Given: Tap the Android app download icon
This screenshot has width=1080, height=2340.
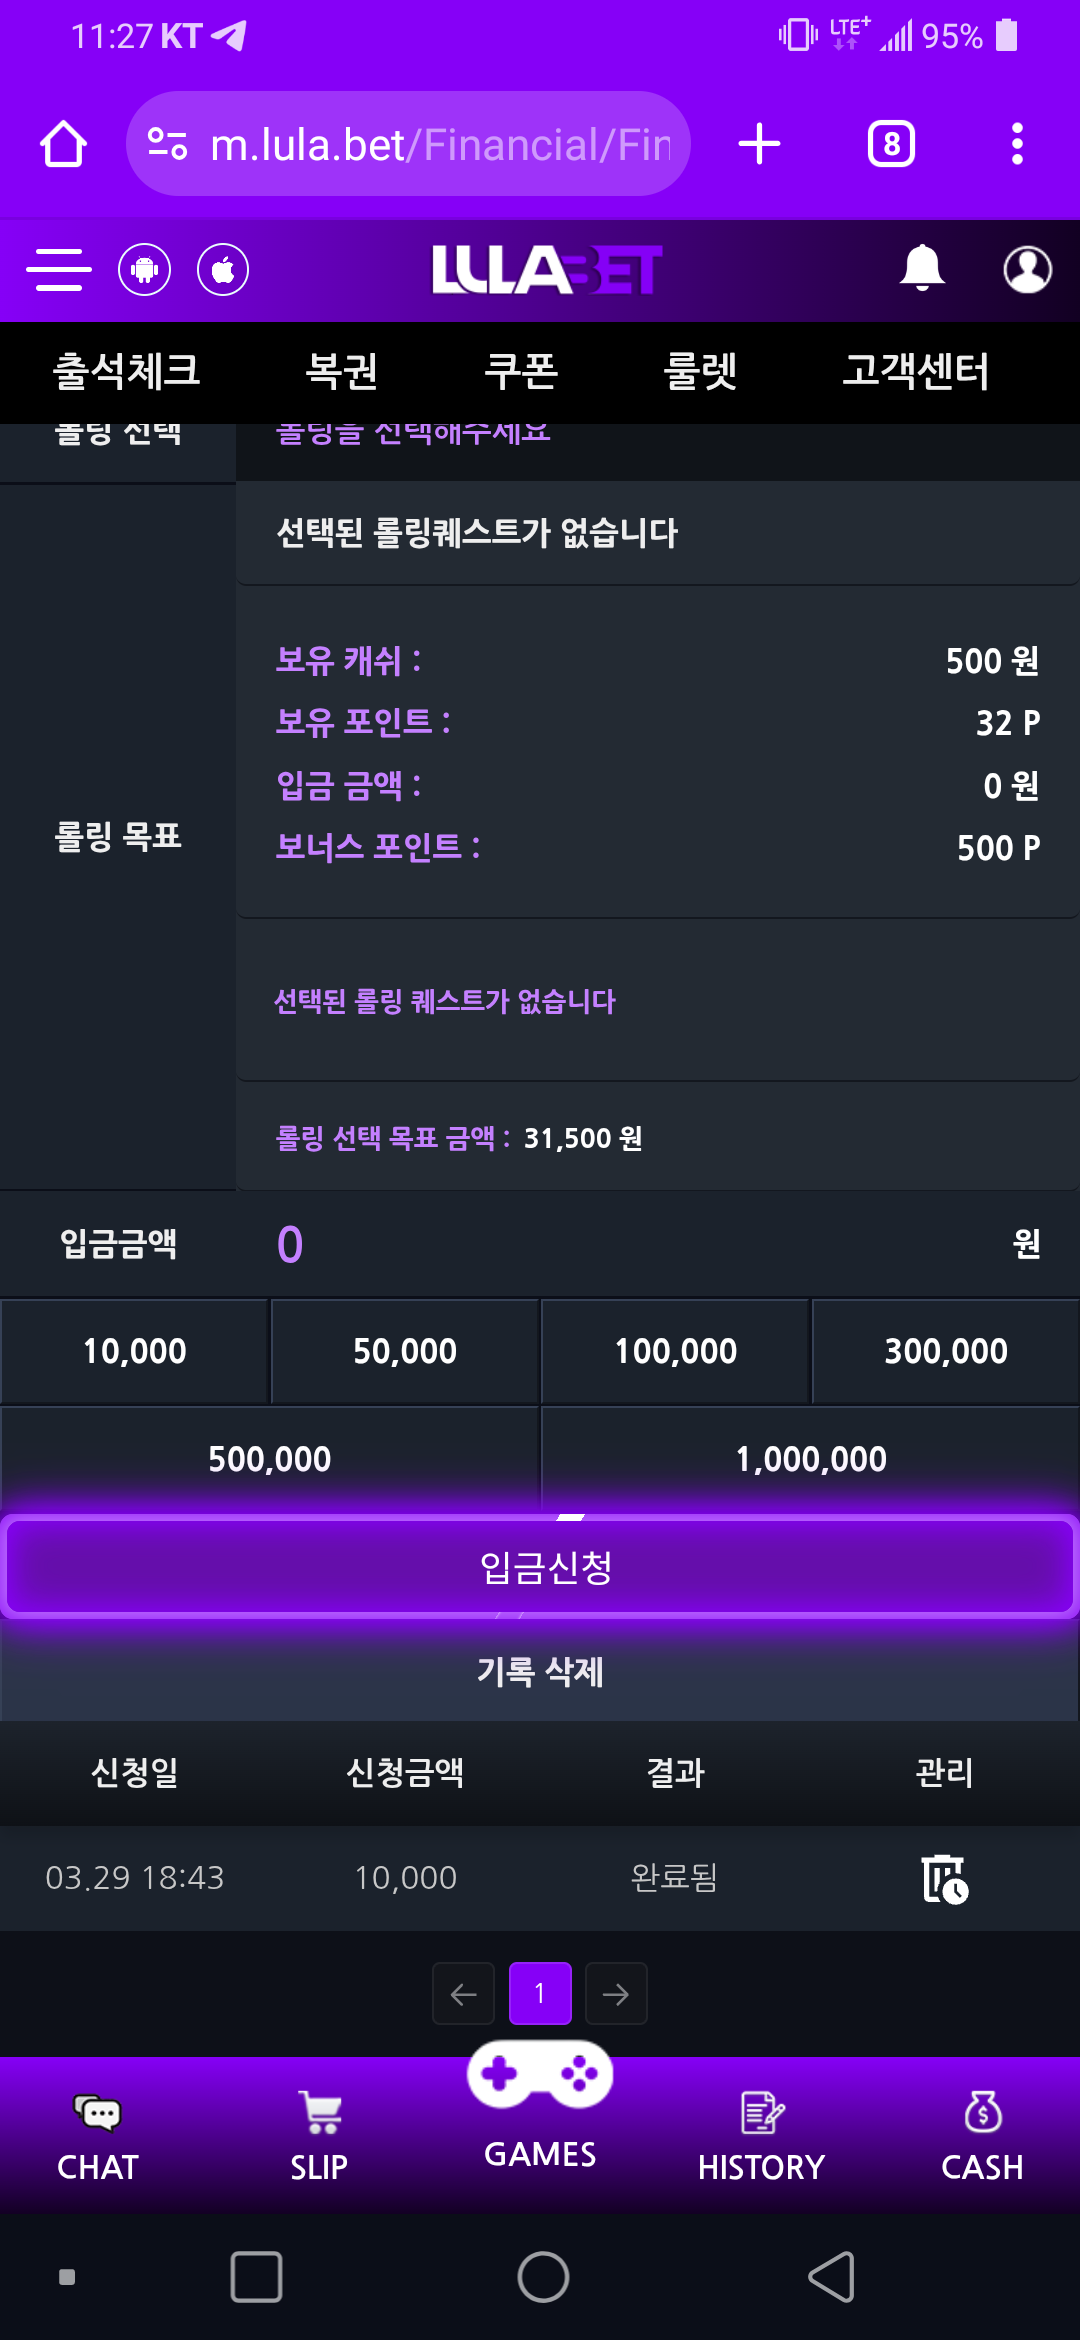Looking at the screenshot, I should pyautogui.click(x=145, y=270).
